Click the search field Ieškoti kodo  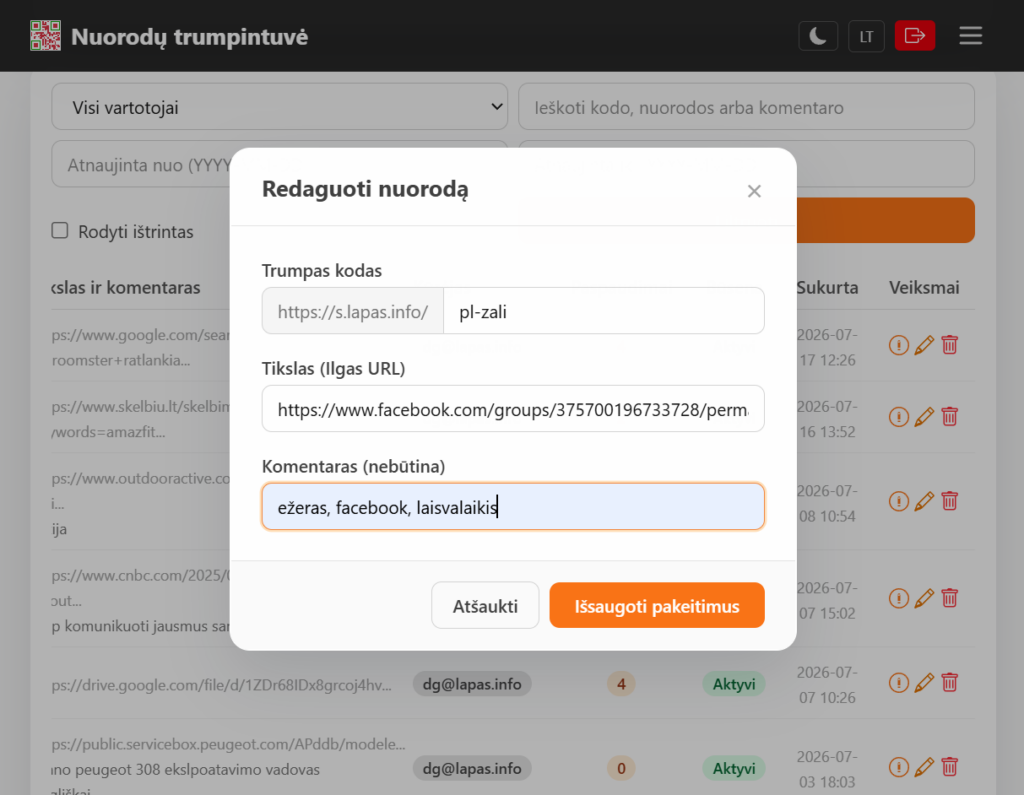(x=746, y=106)
